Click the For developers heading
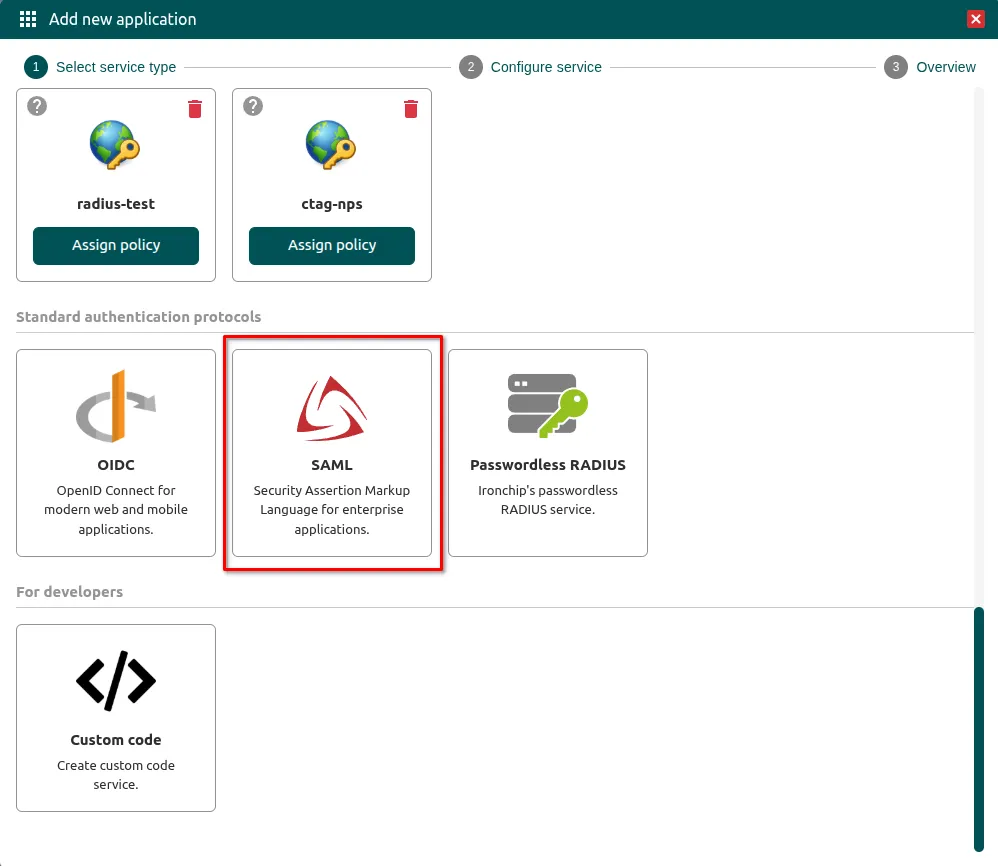Screen dimensions: 998x866 [69, 592]
